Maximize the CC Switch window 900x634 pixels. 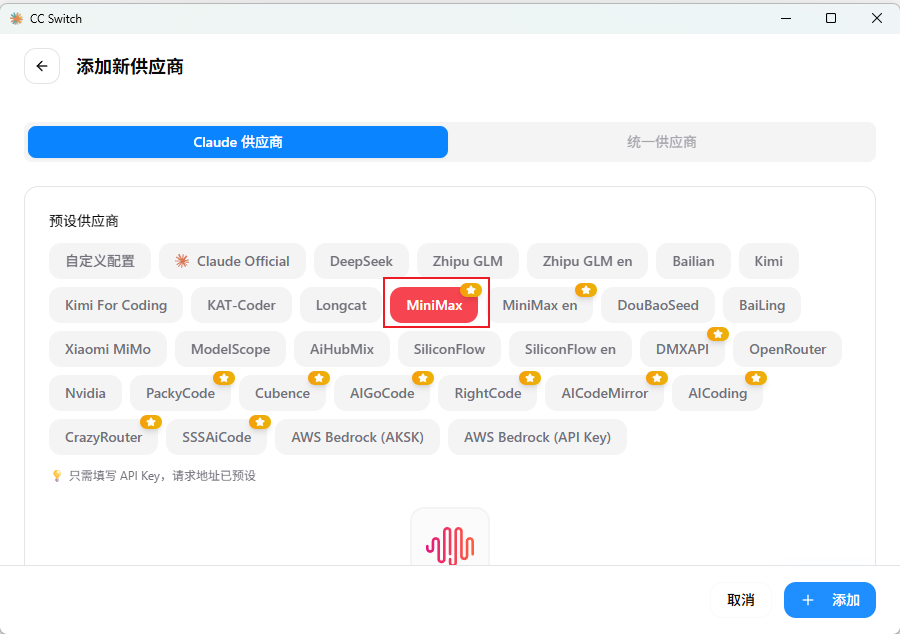831,18
